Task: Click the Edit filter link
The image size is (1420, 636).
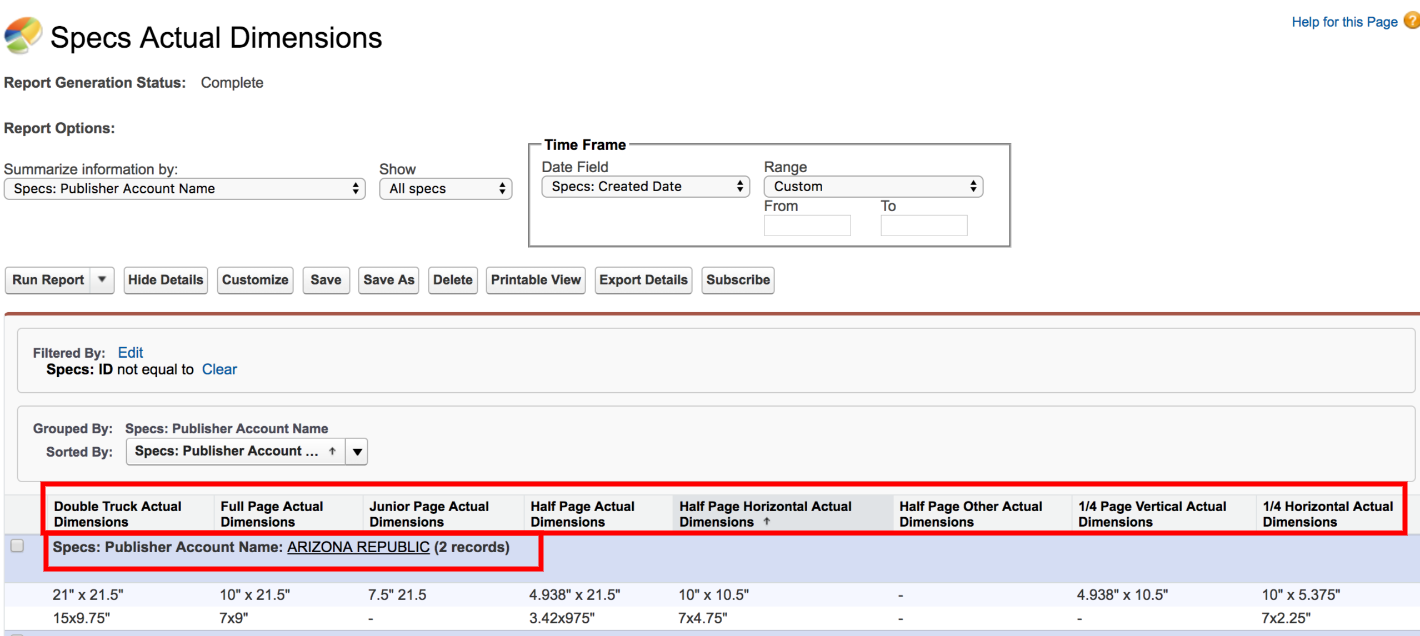Action: [130, 353]
